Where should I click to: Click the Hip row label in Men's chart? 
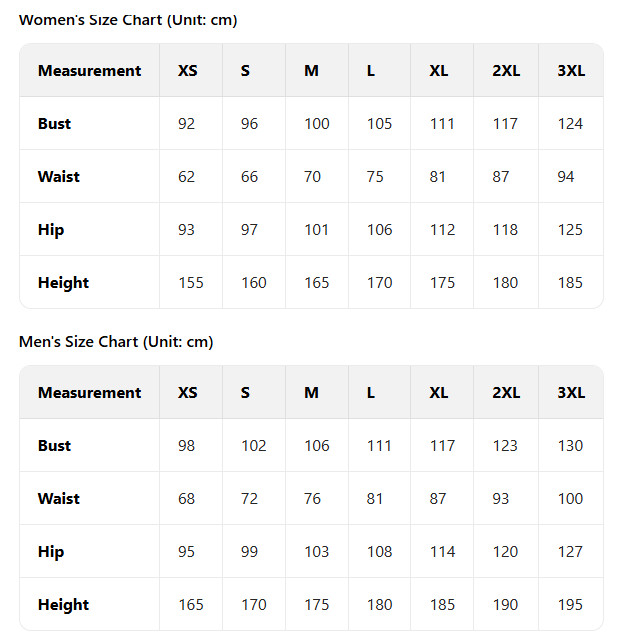(51, 552)
